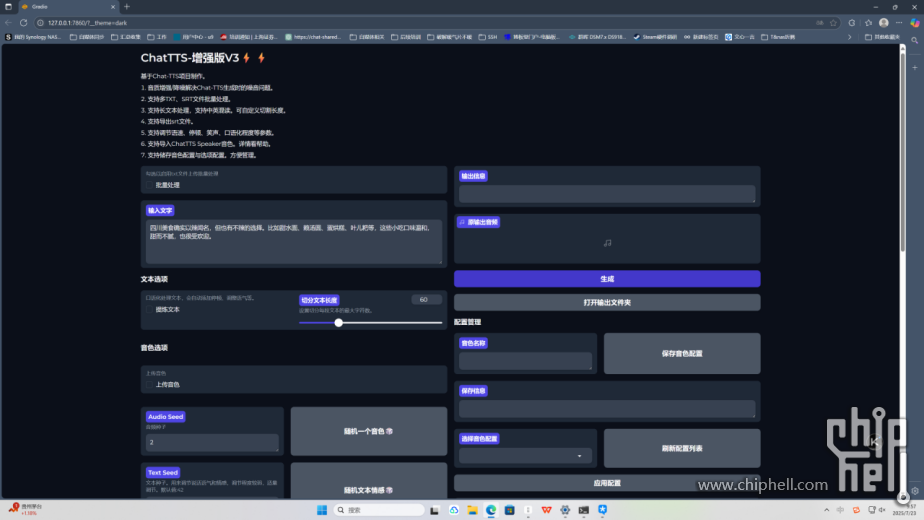Click the 保存信息 text box
Viewport: 924px width, 520px height.
coord(607,409)
